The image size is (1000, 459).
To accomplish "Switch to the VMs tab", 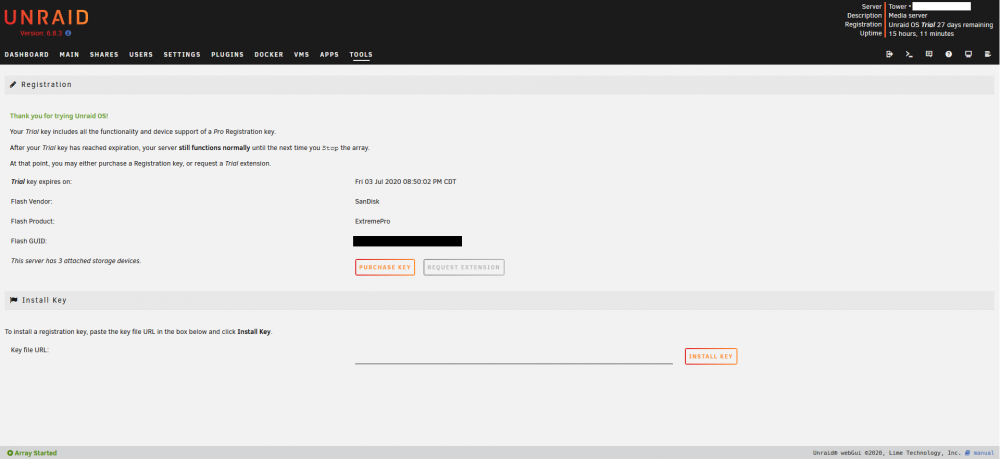I will 302,55.
